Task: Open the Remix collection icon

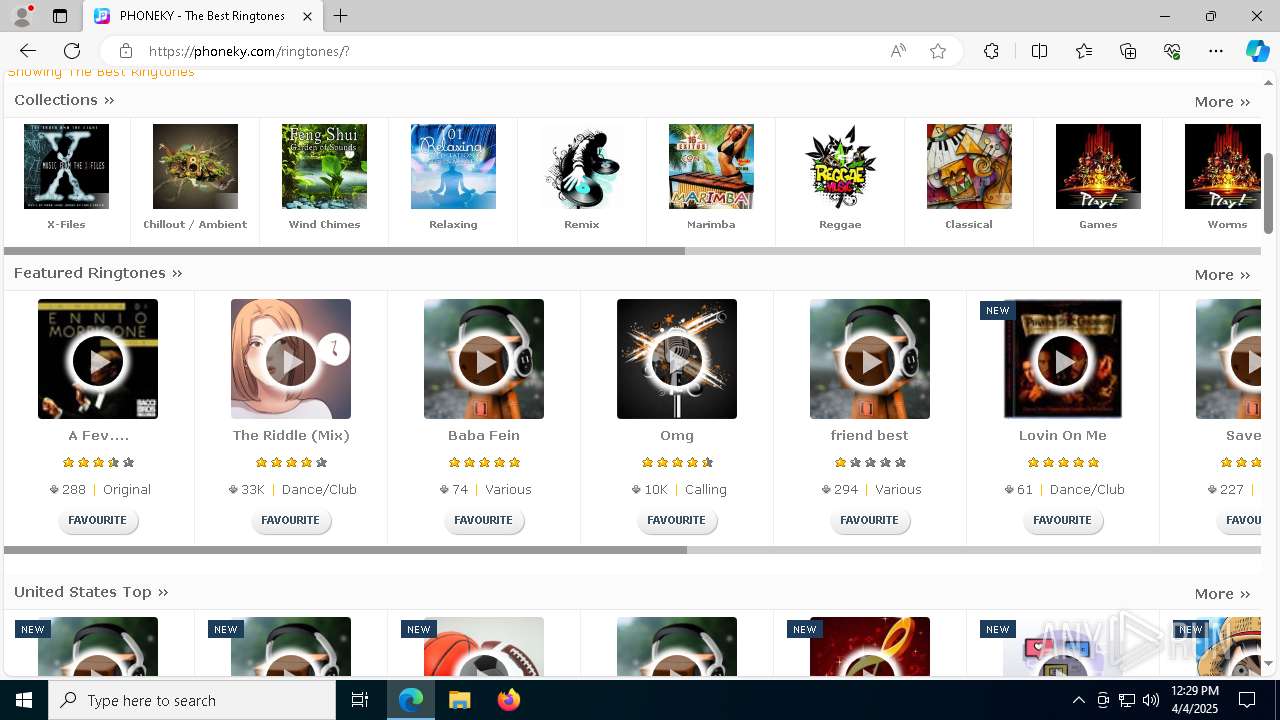Action: click(582, 166)
